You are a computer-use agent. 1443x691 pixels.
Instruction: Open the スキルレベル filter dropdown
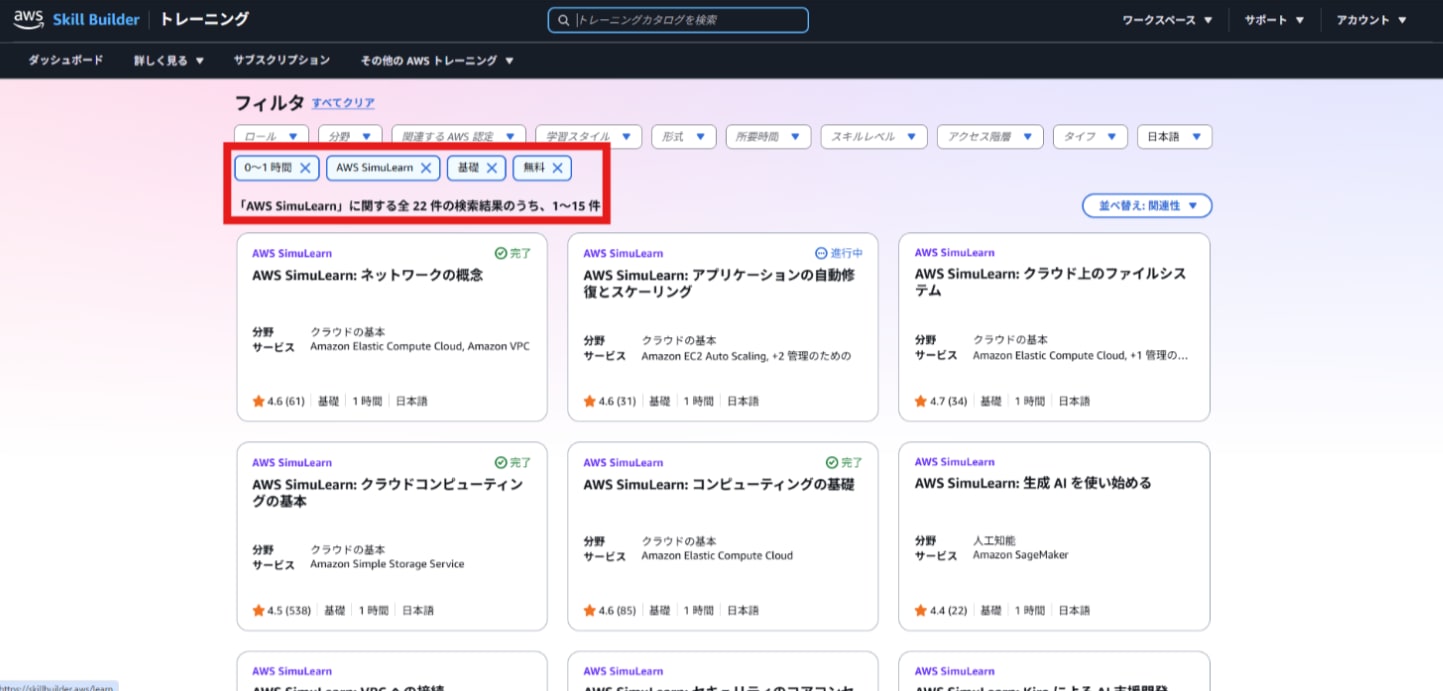tap(874, 136)
